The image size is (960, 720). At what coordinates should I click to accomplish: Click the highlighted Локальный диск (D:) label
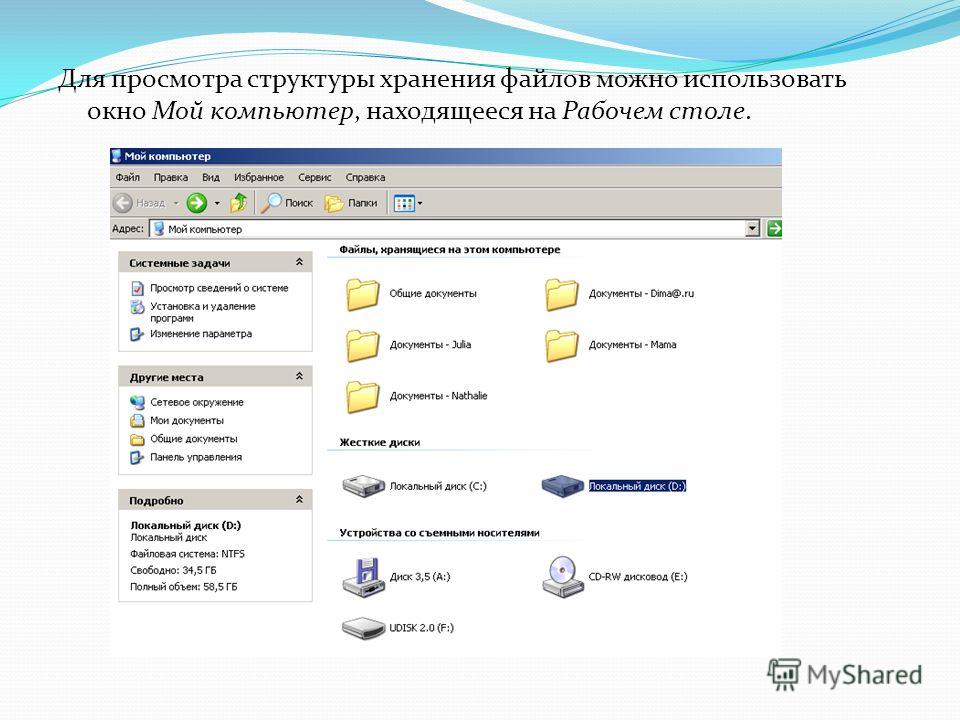click(x=637, y=486)
